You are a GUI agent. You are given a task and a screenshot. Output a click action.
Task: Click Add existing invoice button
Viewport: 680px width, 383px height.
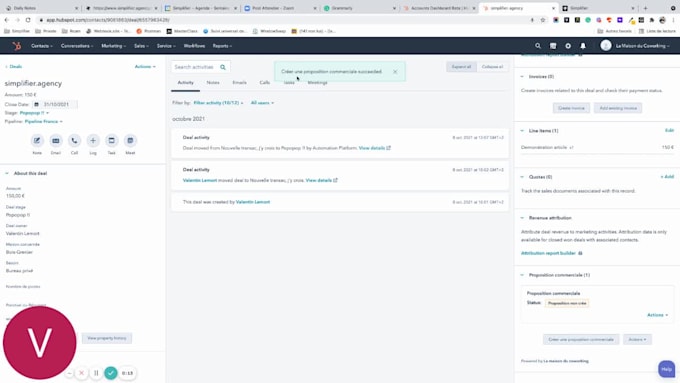618,108
